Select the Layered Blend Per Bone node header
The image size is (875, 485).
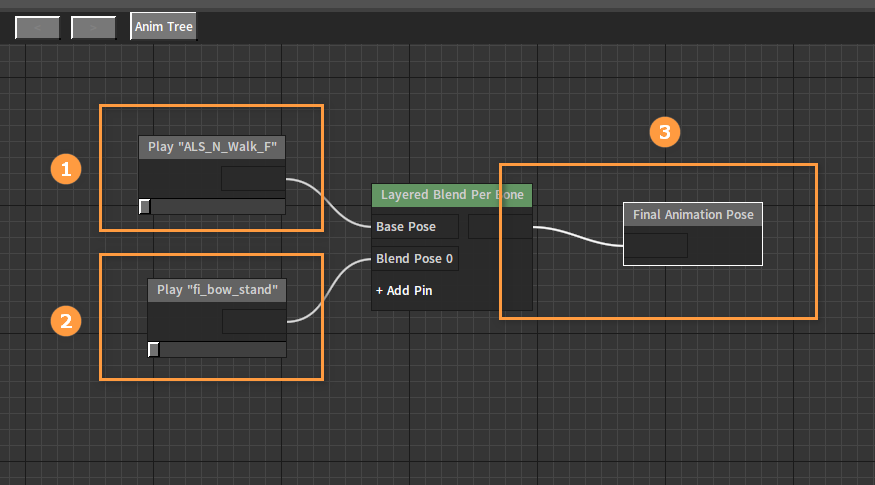[x=451, y=195]
